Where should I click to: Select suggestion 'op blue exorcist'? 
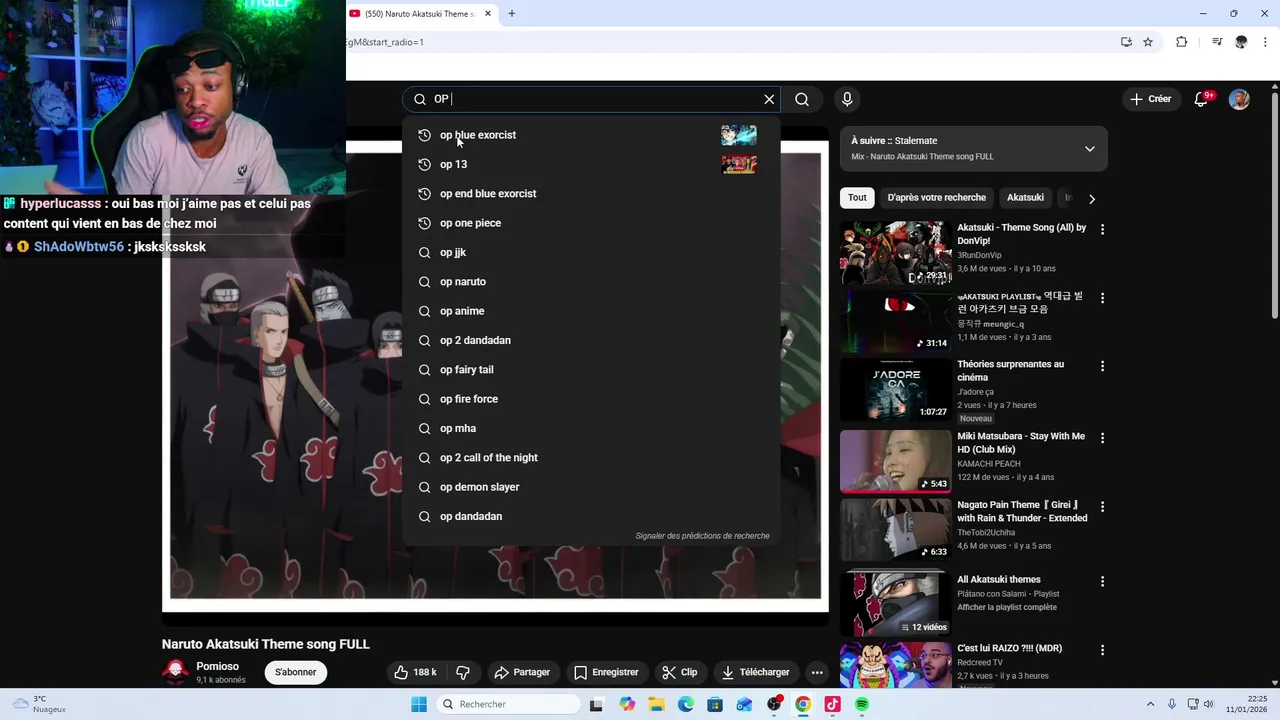click(x=591, y=135)
